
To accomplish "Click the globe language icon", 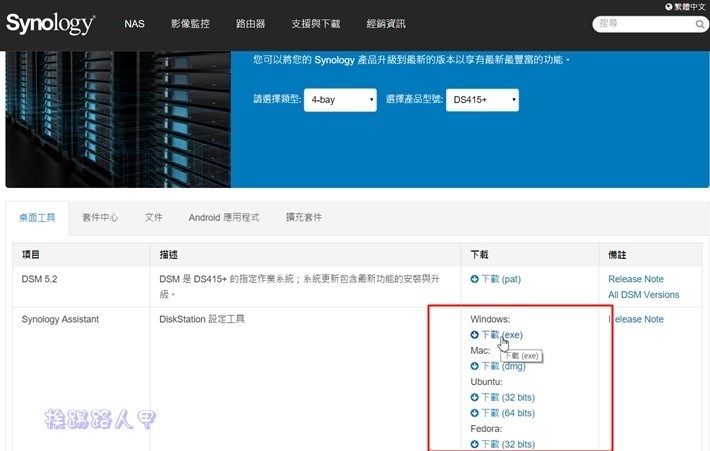I will pos(668,6).
